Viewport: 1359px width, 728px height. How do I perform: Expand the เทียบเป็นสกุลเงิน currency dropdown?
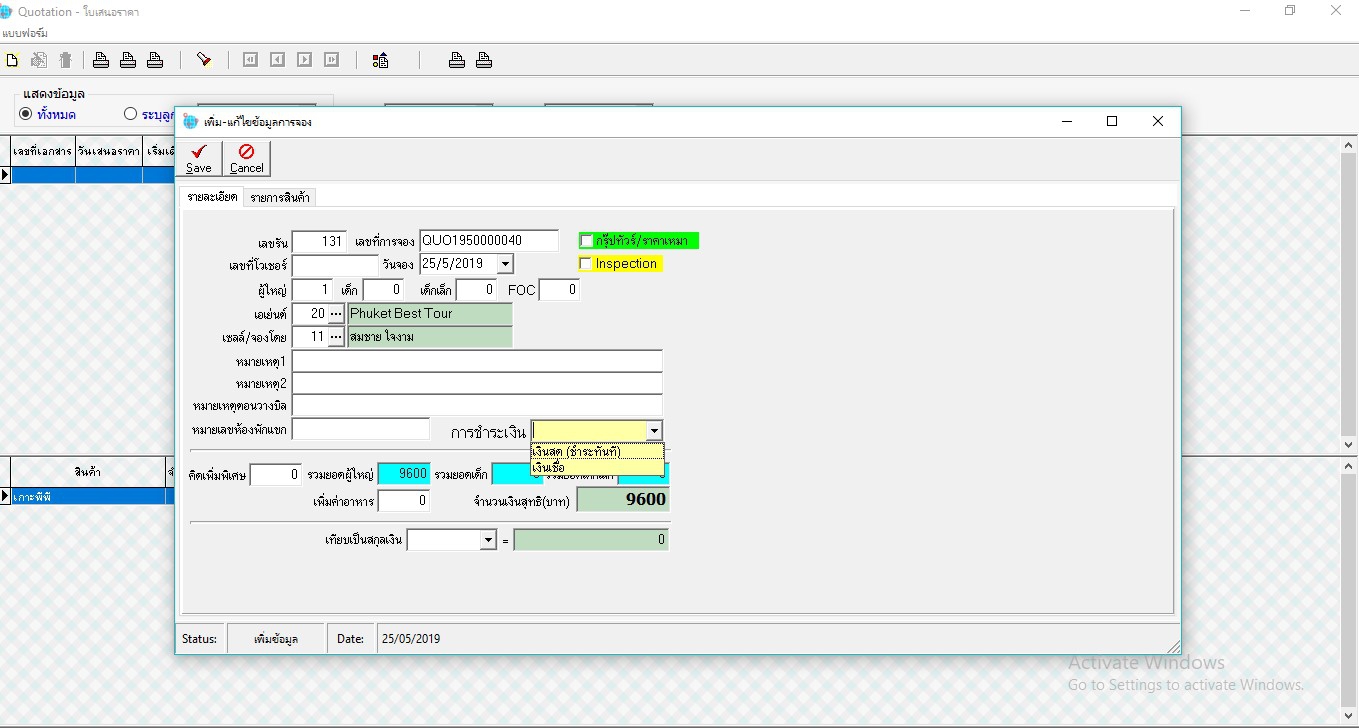[x=488, y=540]
